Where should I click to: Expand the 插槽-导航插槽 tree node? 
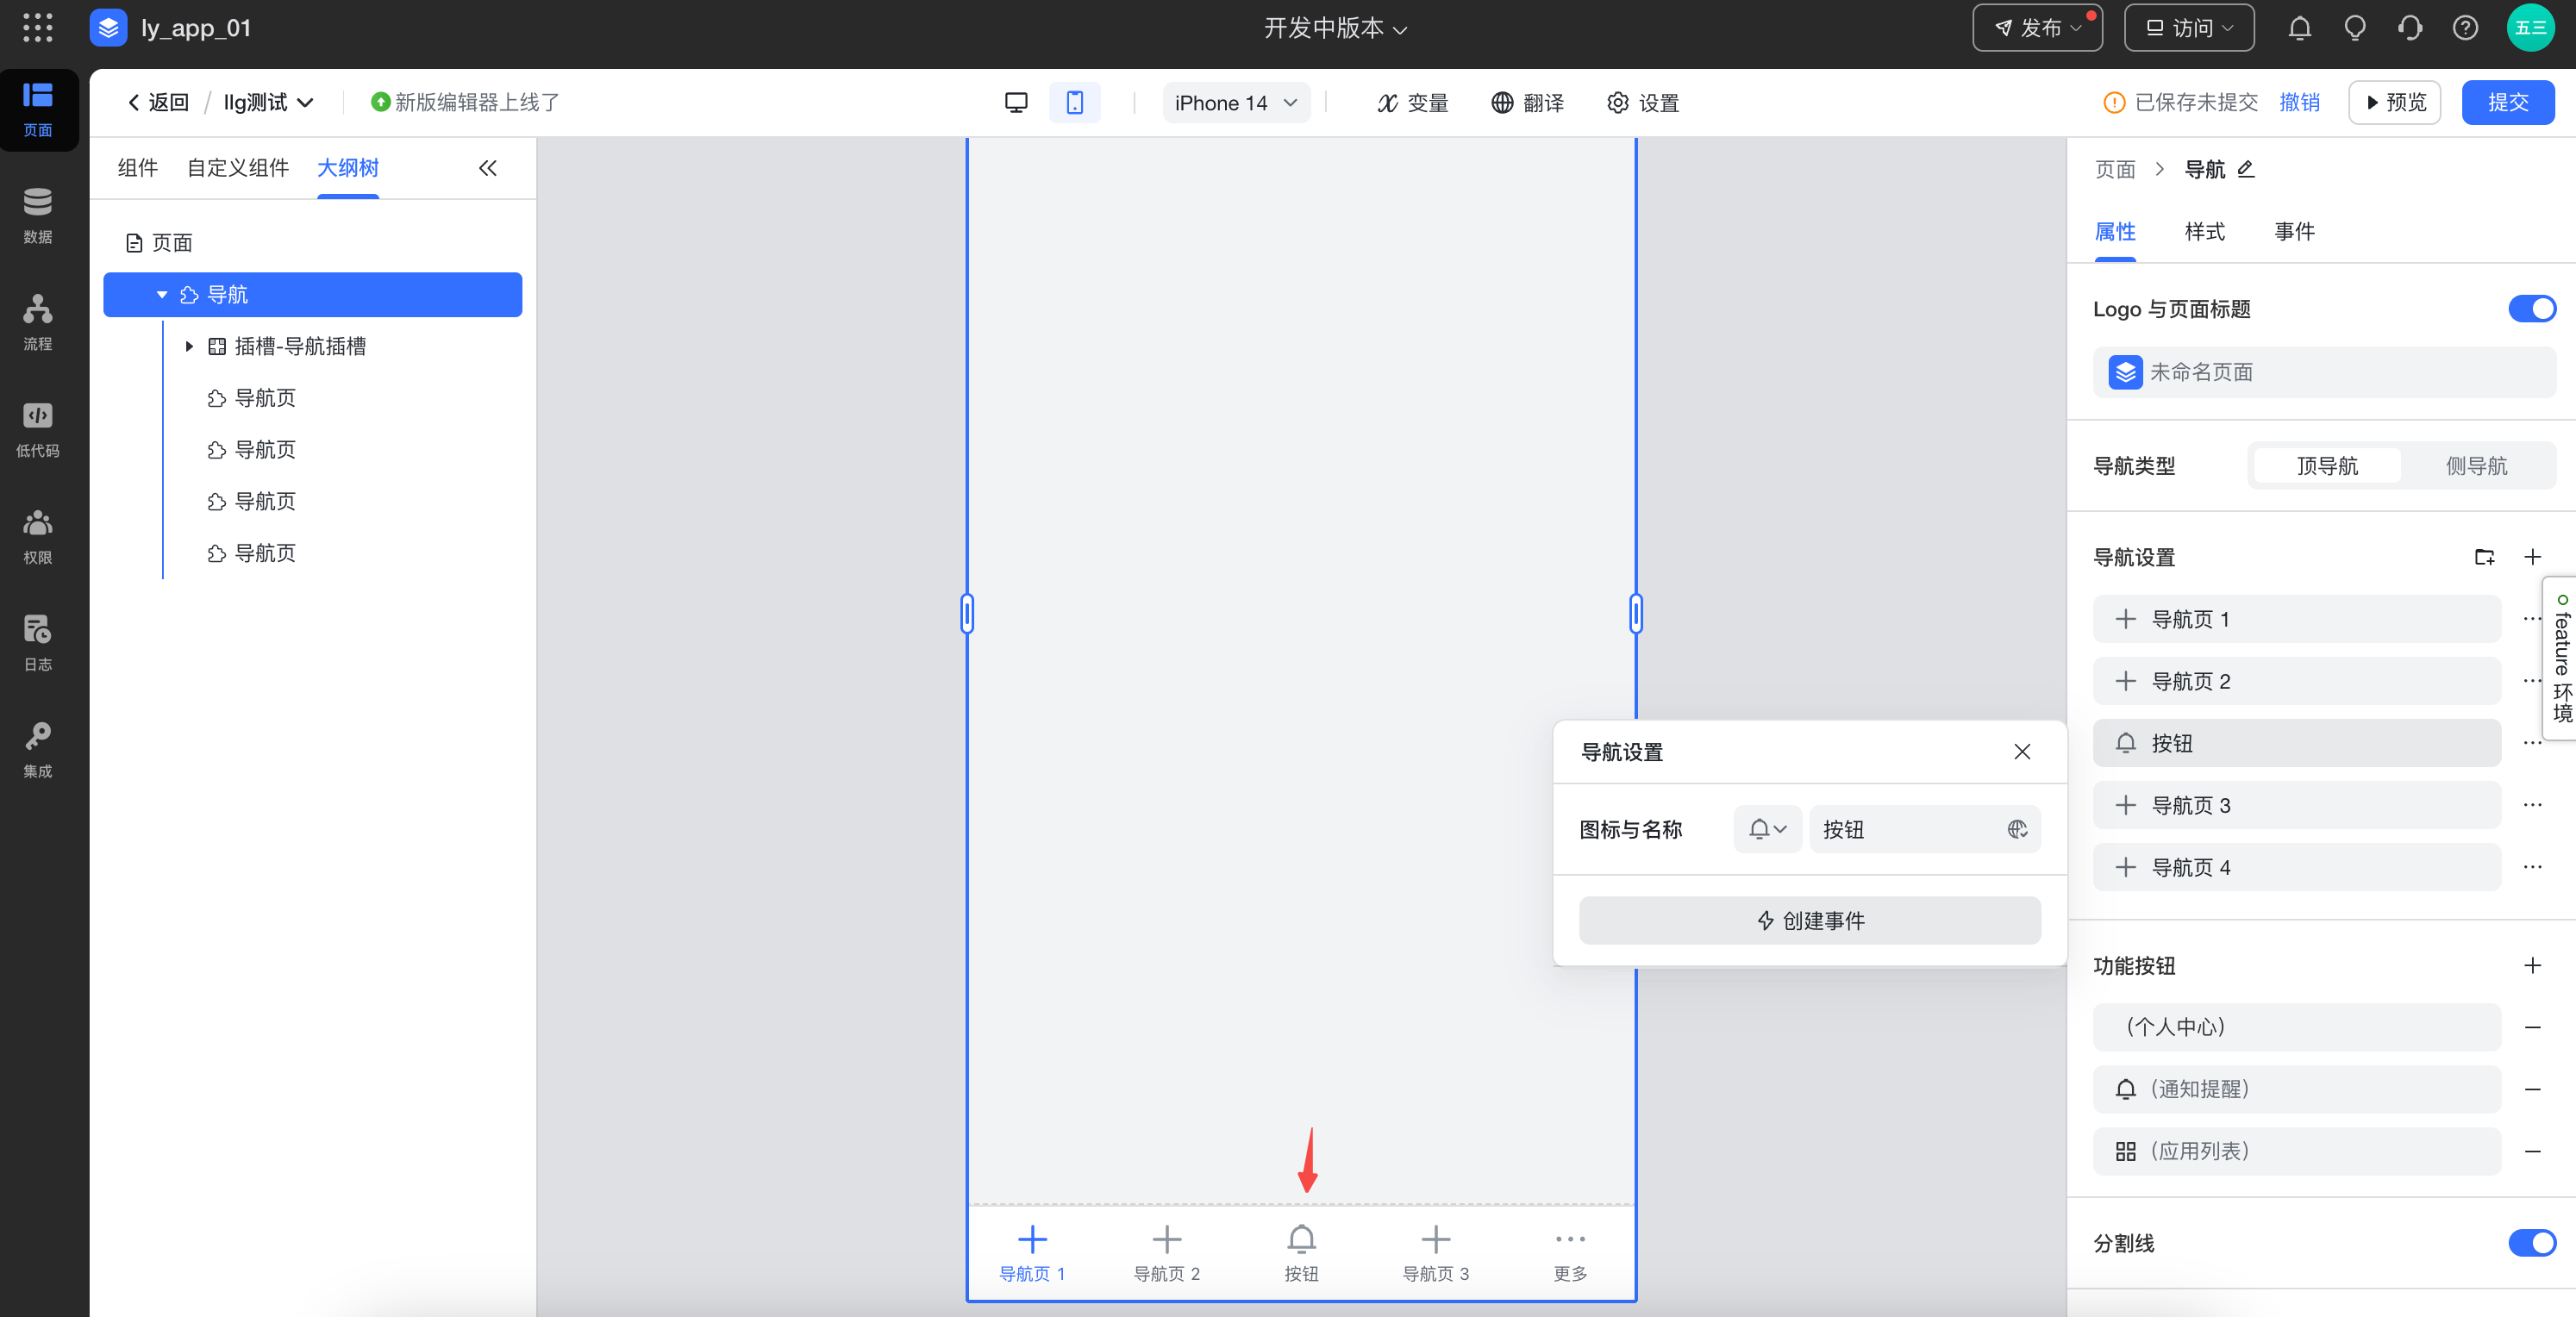[189, 346]
